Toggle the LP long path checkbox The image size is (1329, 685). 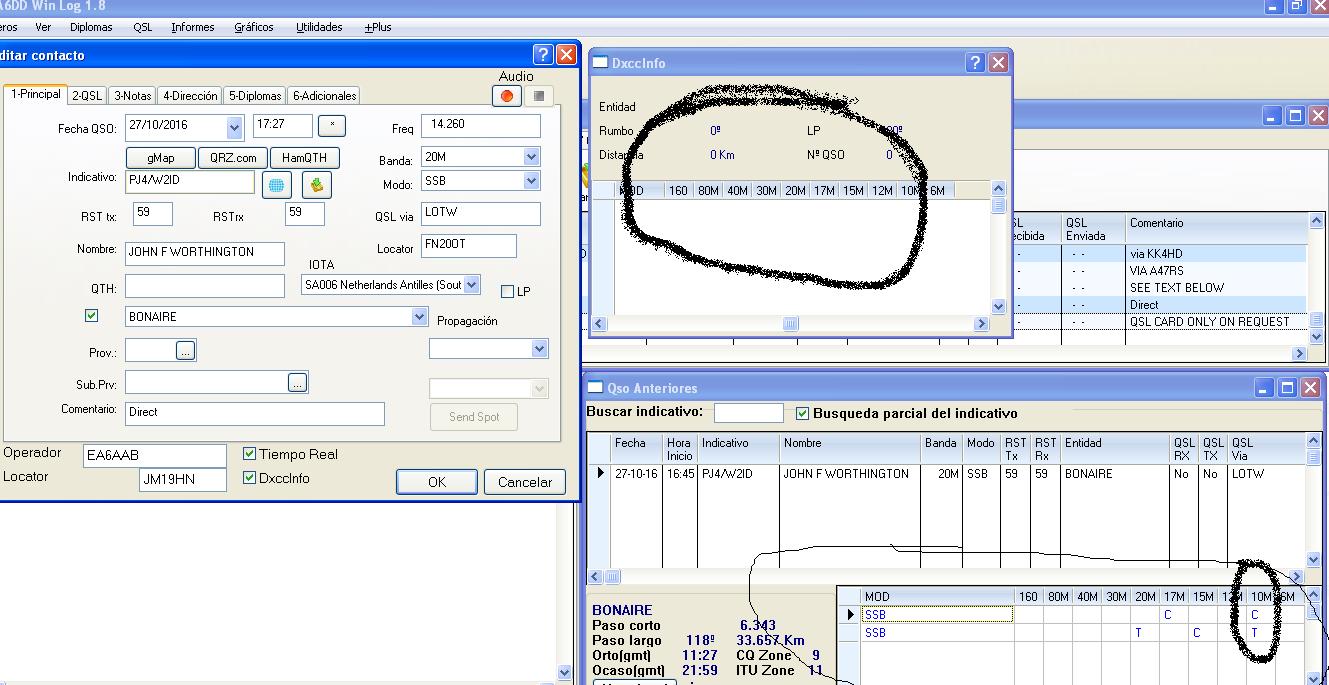click(507, 292)
